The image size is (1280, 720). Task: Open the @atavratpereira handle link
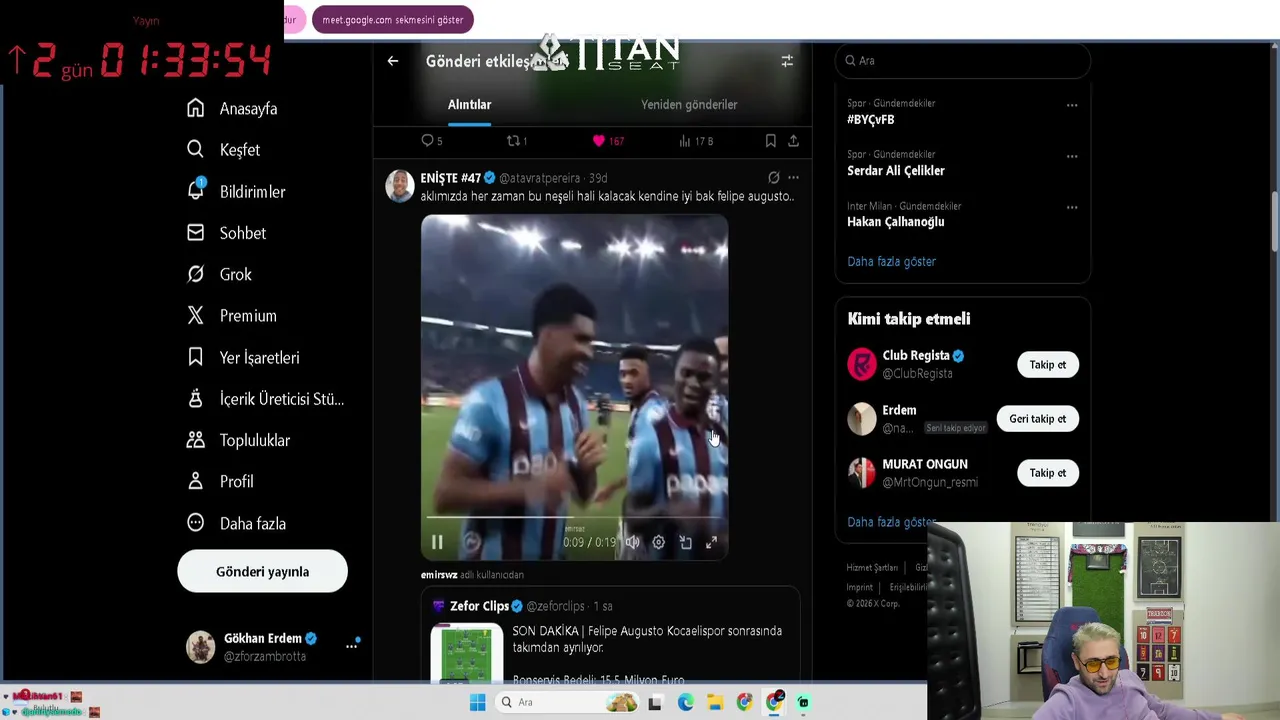click(x=539, y=178)
